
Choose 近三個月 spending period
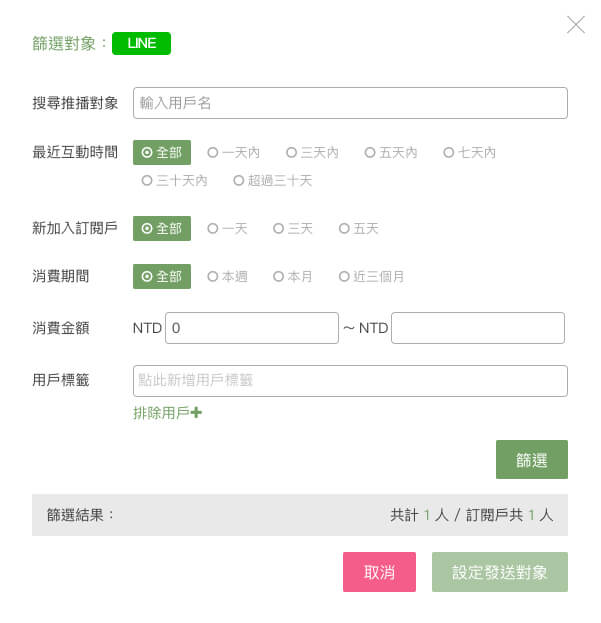coord(372,277)
